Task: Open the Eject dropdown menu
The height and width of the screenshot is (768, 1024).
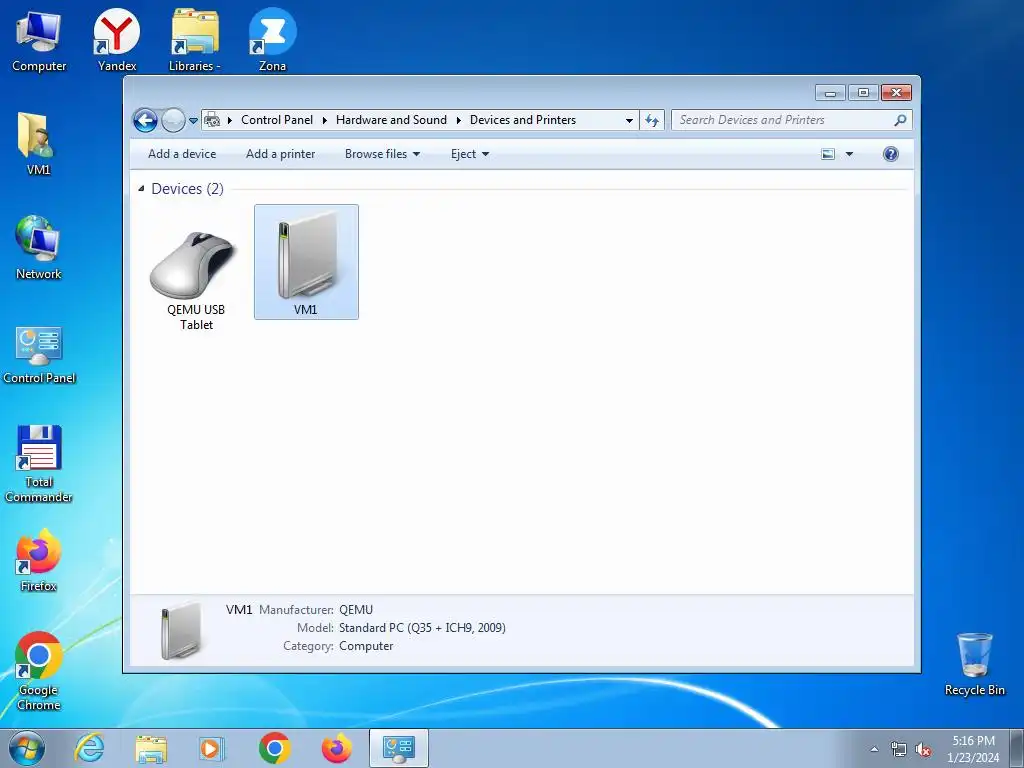Action: [x=470, y=154]
